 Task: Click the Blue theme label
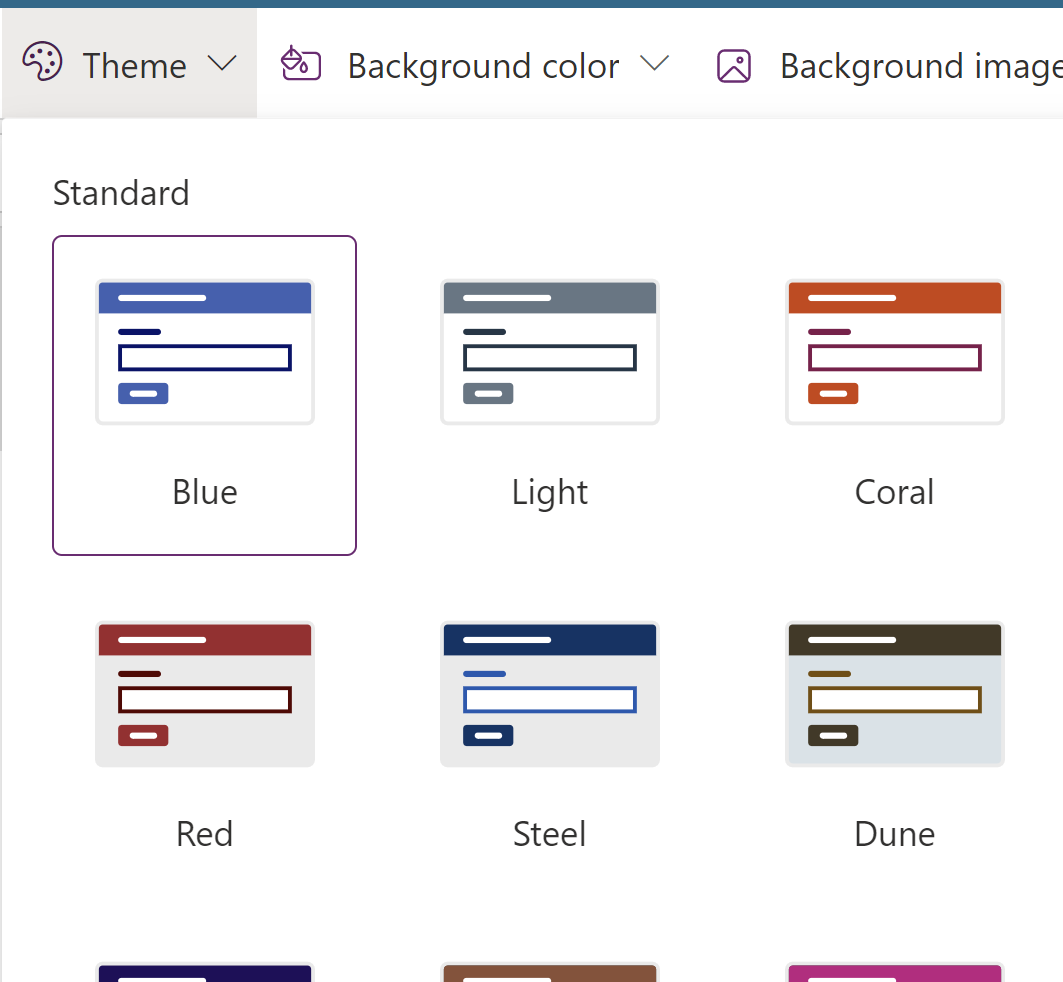click(x=204, y=491)
